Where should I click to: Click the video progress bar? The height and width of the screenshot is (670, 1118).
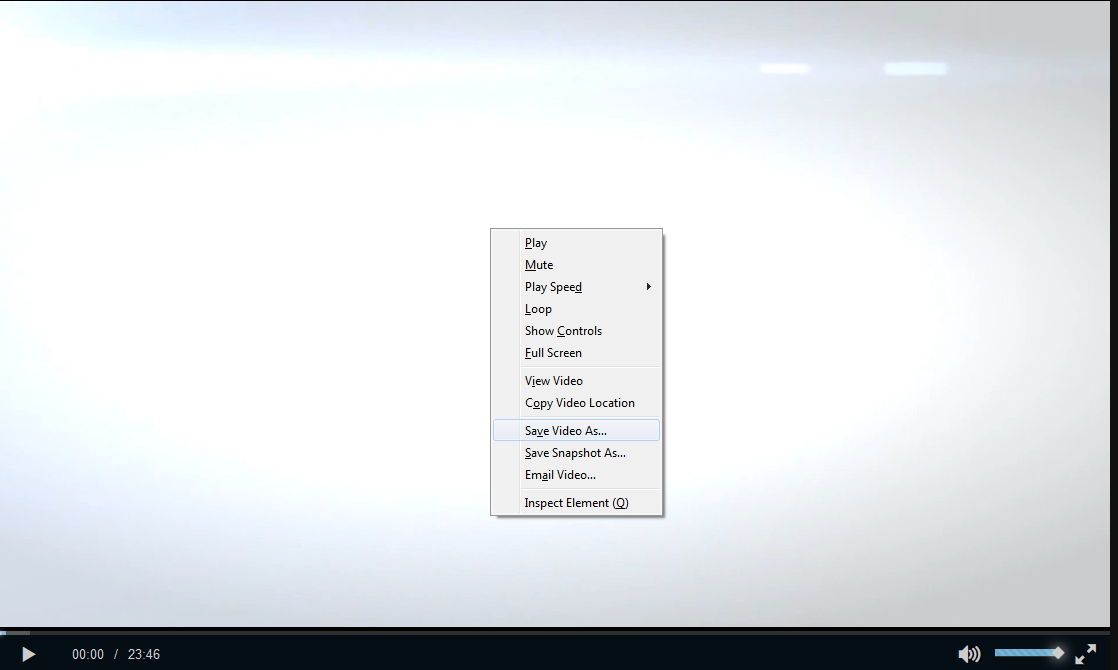(555, 632)
